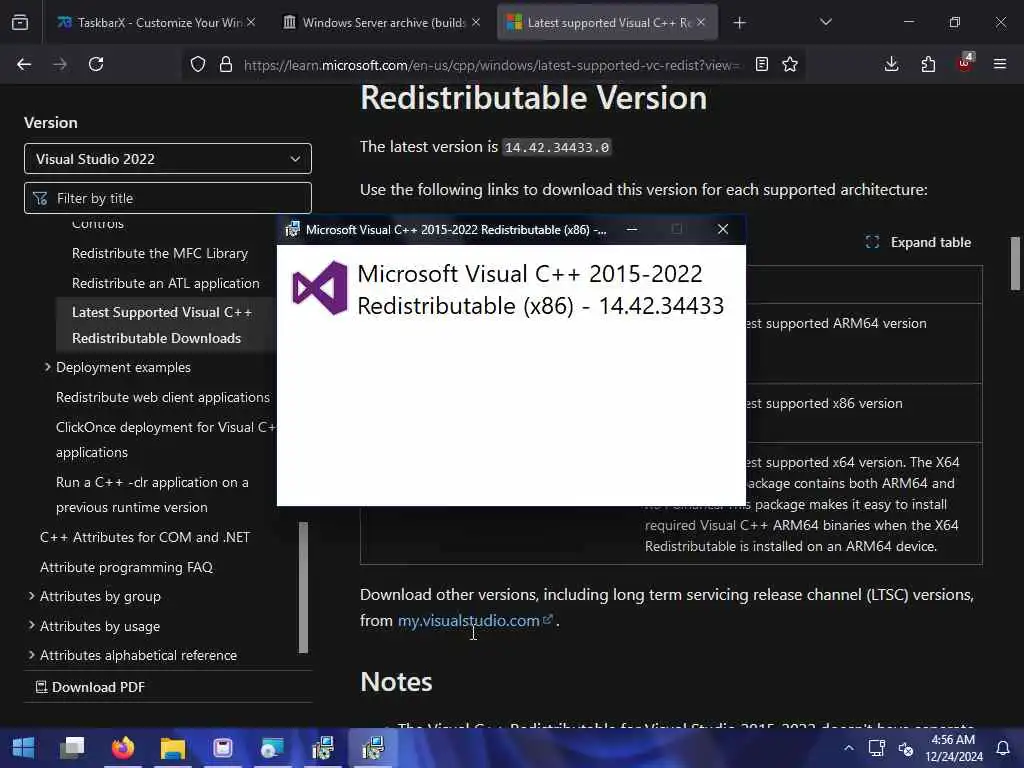Open the extensions puzzle icon
This screenshot has width=1024, height=768.
[928, 64]
